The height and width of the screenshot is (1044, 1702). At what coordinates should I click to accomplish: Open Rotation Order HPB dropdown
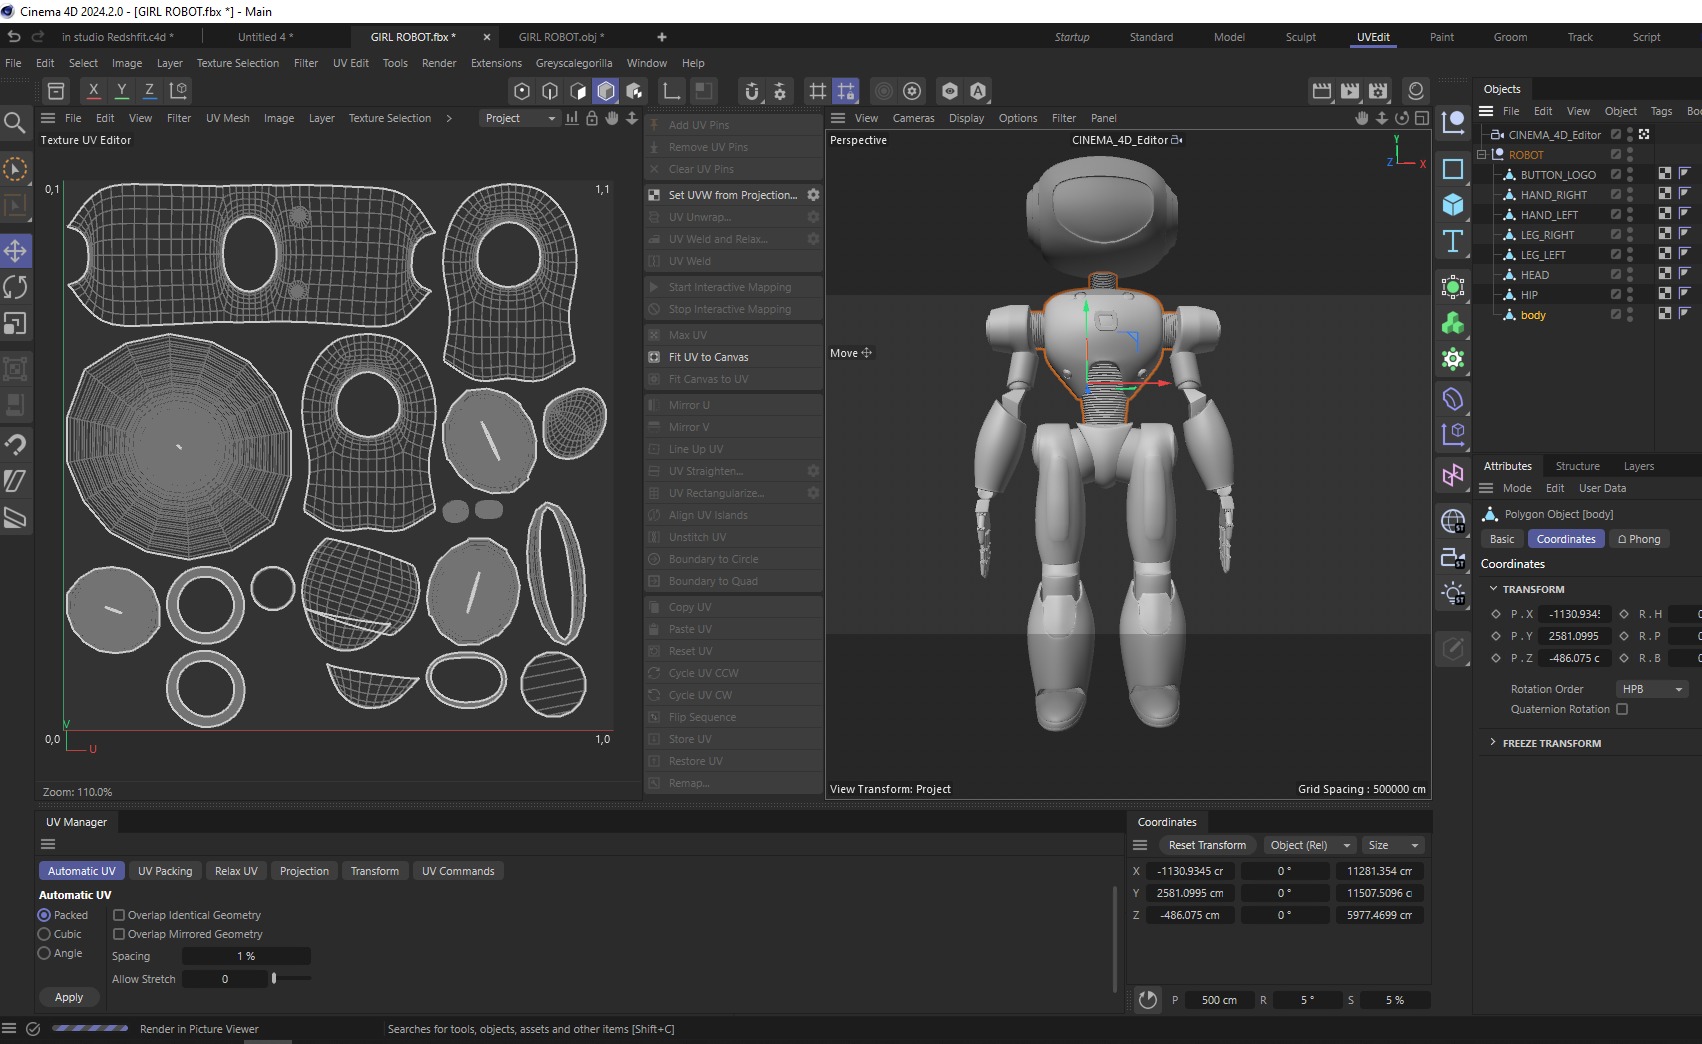tap(1653, 689)
